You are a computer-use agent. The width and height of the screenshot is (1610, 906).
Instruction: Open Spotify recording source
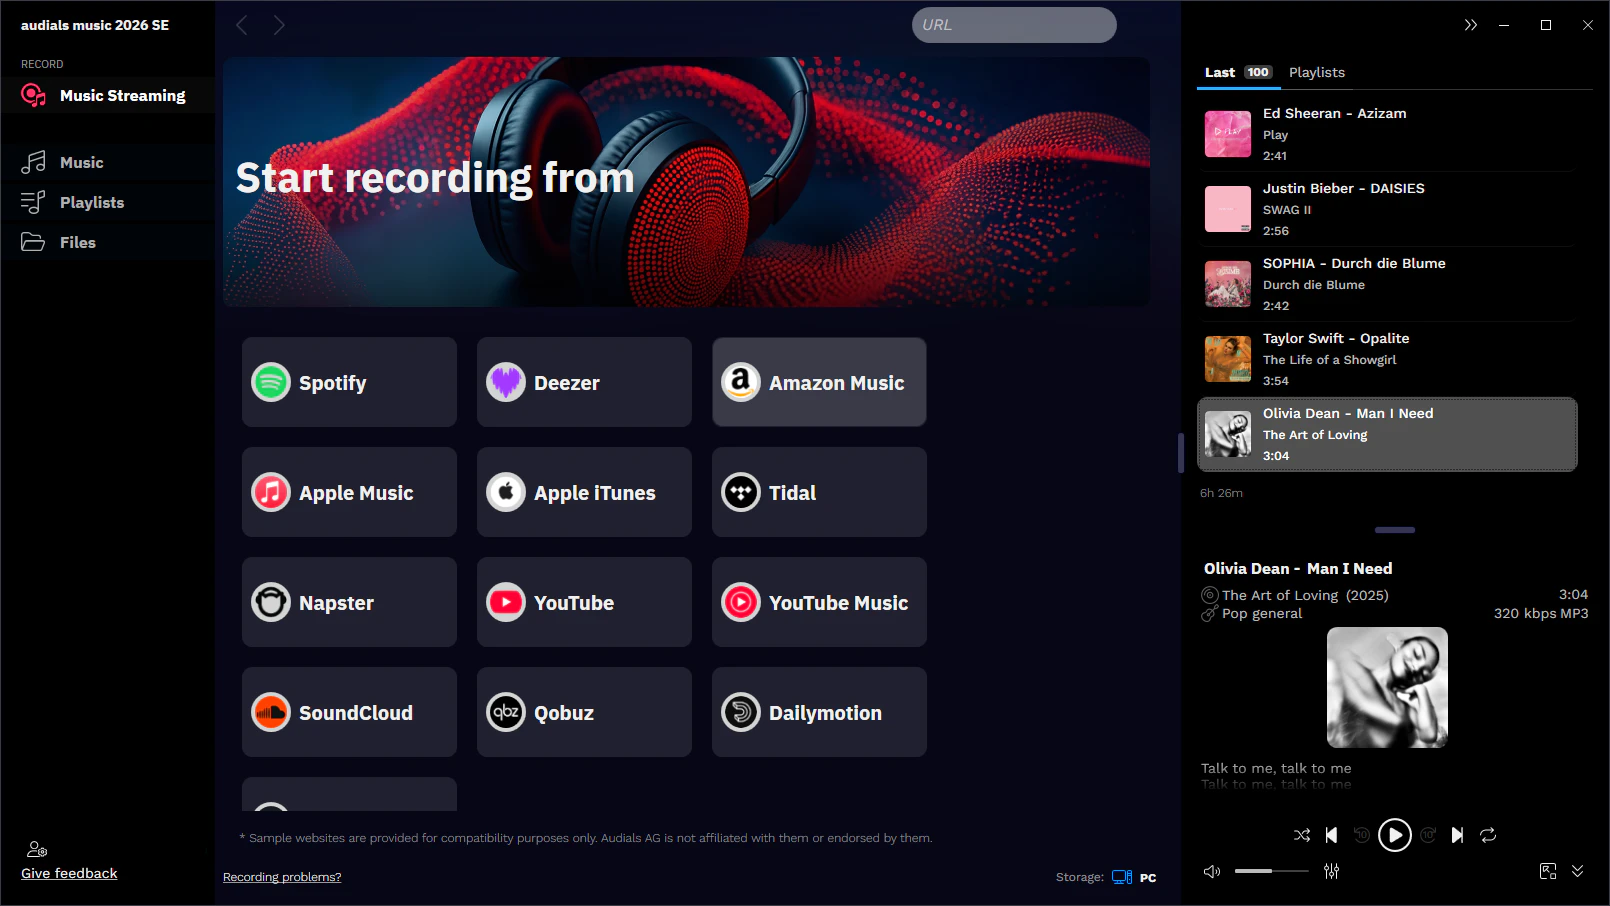(x=349, y=382)
